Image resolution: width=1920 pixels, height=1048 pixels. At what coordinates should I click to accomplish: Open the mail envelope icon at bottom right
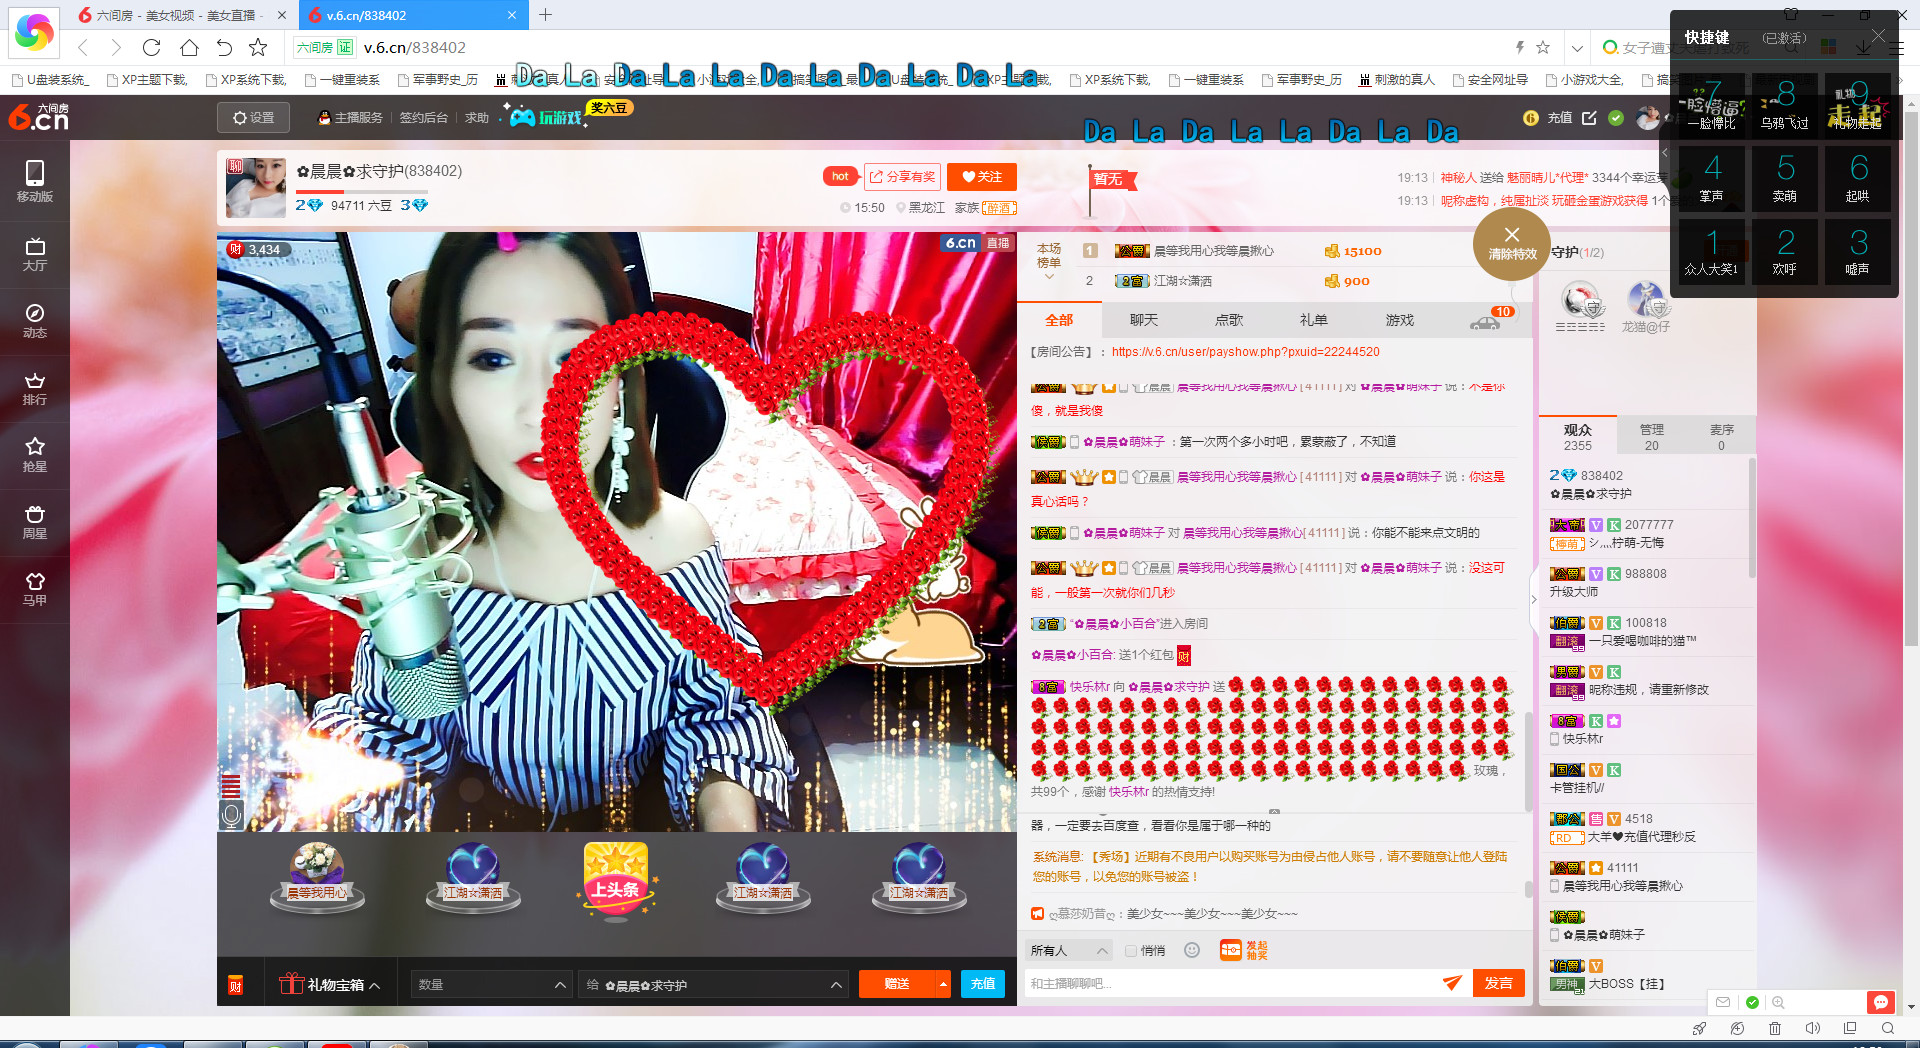coord(1723,1002)
